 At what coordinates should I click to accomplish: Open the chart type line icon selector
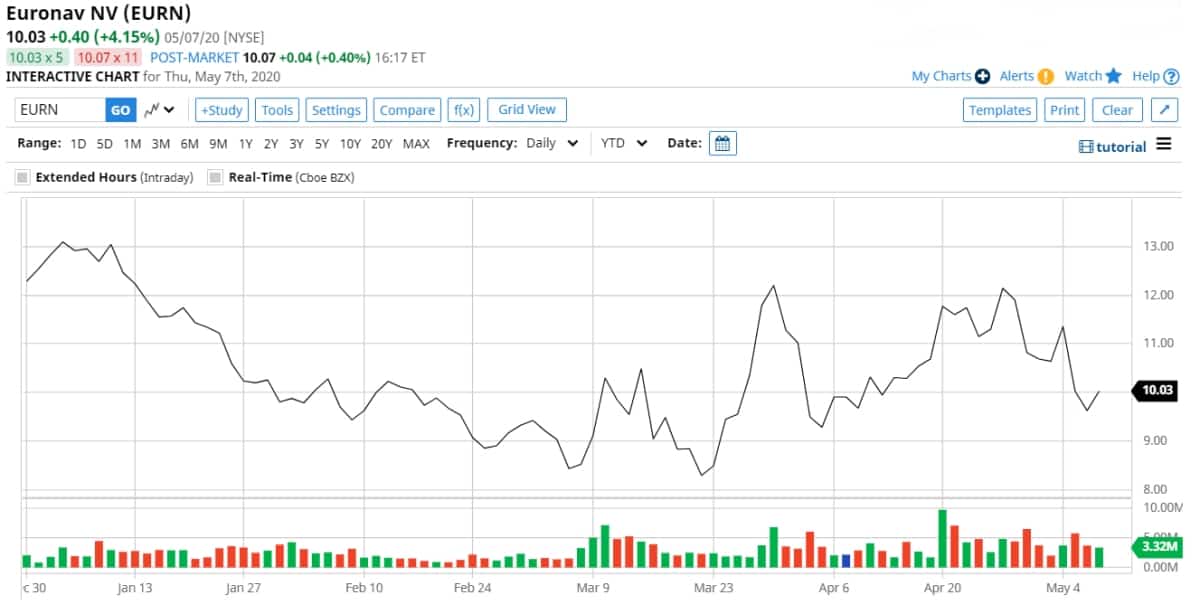point(159,110)
